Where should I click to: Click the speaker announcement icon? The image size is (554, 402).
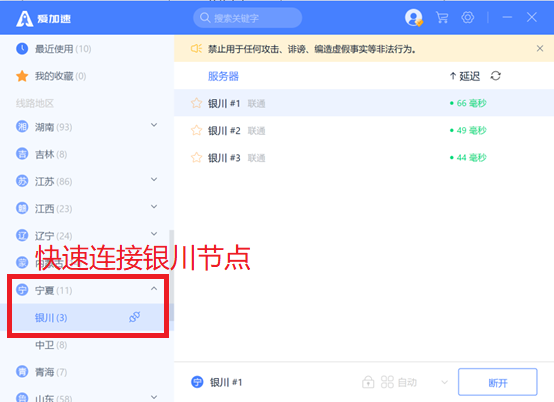click(x=196, y=48)
